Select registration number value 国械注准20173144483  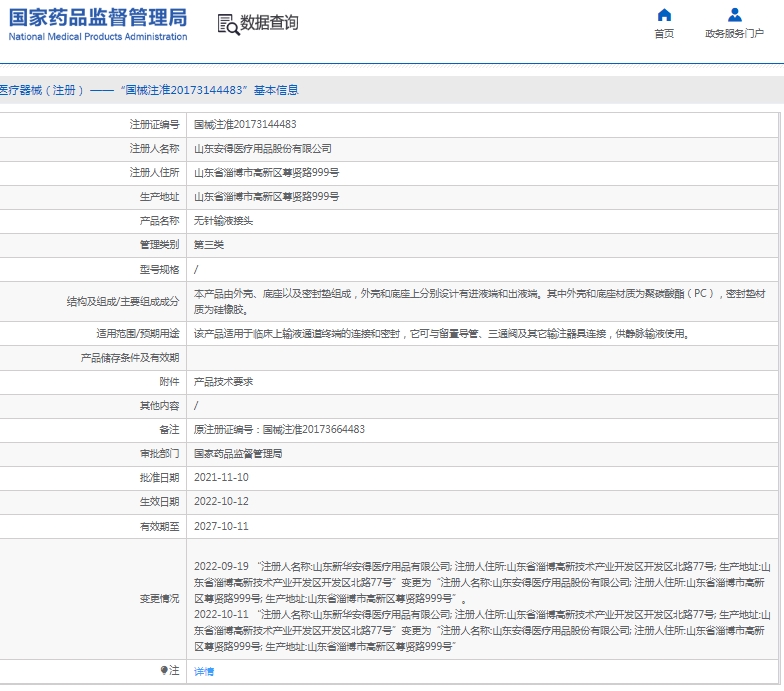click(x=245, y=124)
